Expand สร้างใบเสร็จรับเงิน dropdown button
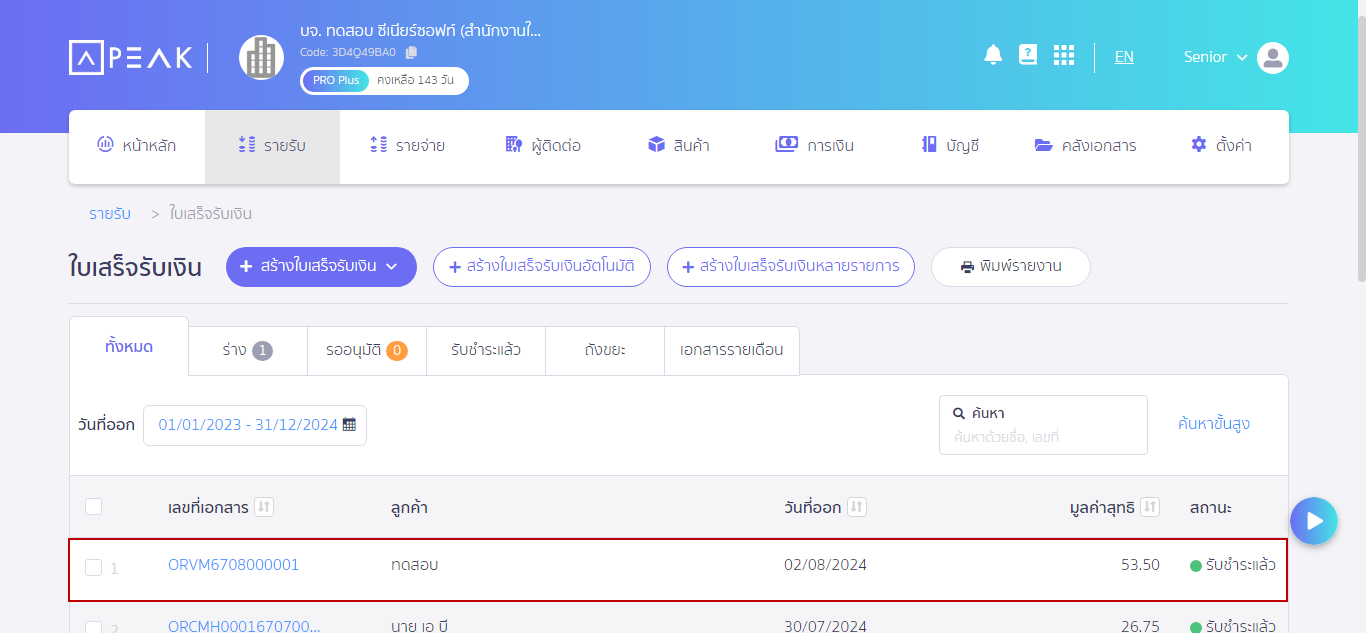1366x633 pixels. 321,267
